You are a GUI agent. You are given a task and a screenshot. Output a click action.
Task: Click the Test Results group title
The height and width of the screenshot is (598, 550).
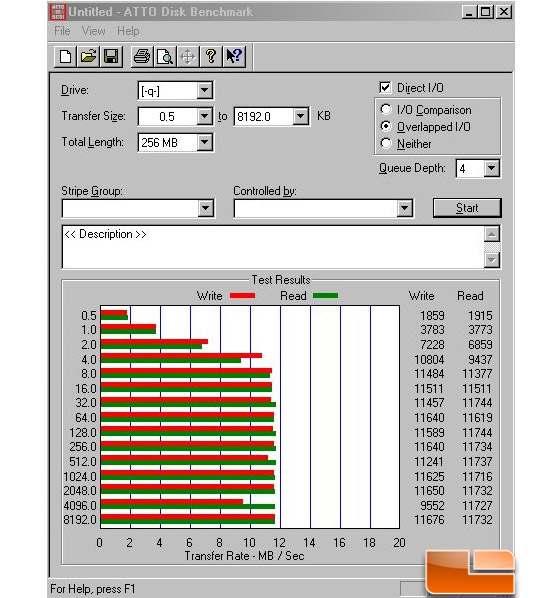coord(281,280)
